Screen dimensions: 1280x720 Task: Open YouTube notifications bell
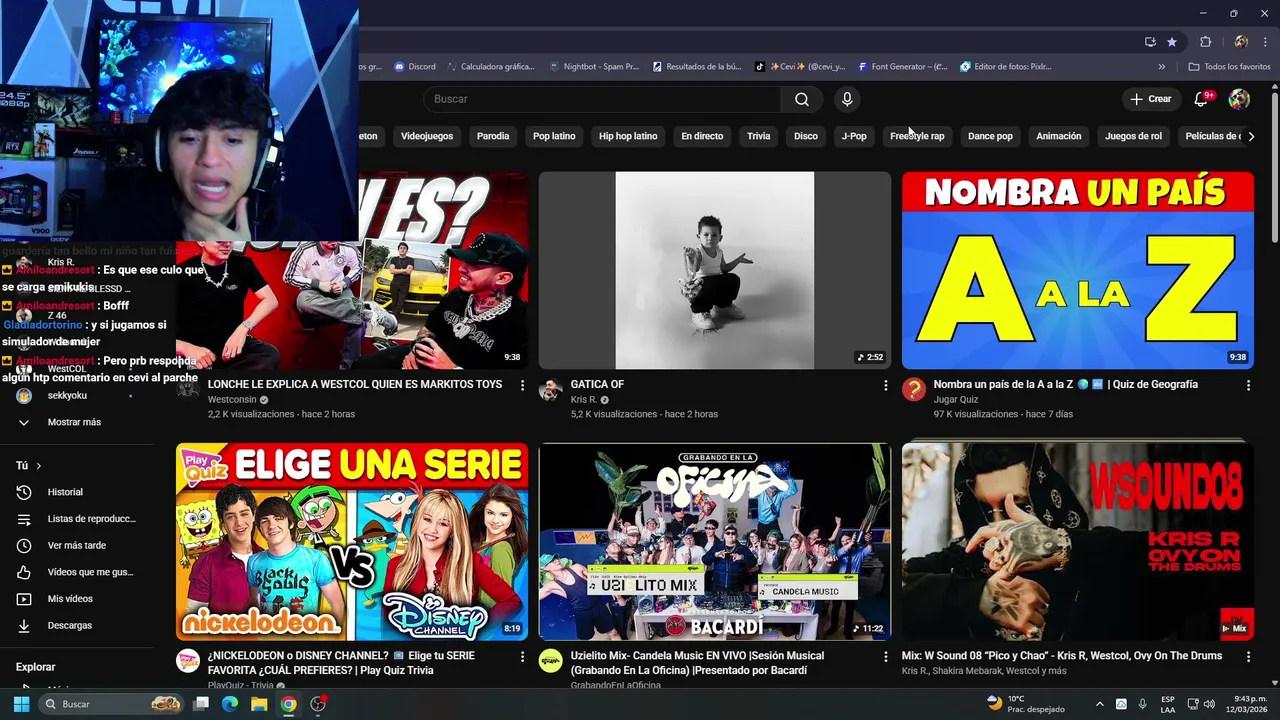click(1201, 99)
